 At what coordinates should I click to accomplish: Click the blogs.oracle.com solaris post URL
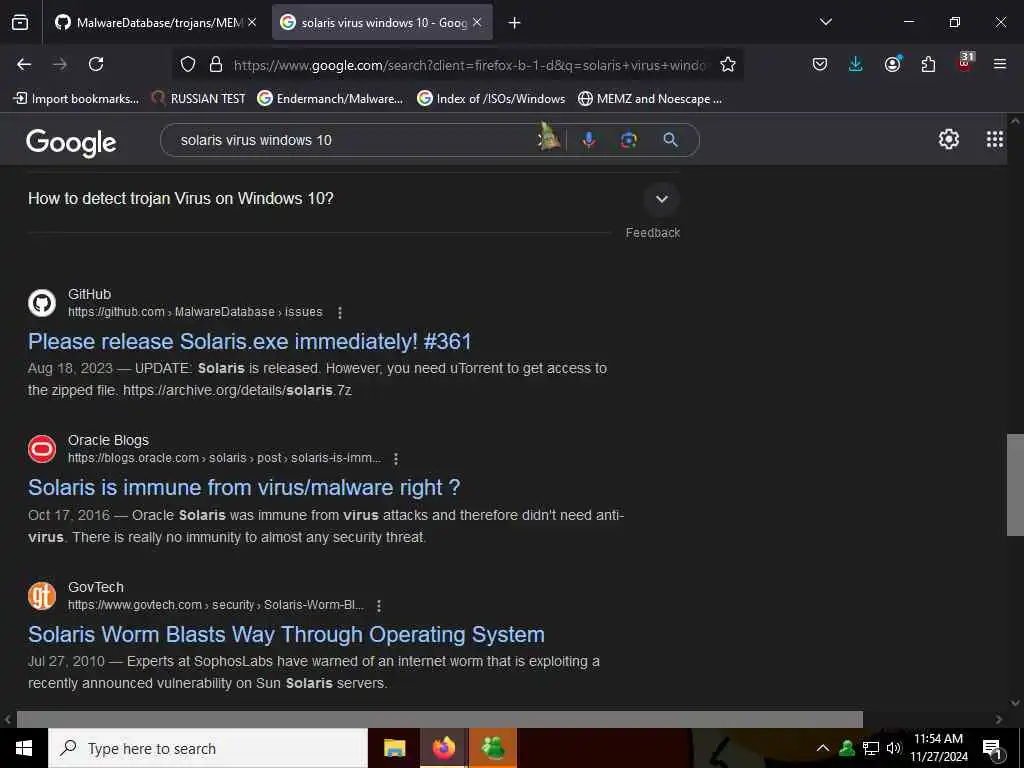[224, 458]
